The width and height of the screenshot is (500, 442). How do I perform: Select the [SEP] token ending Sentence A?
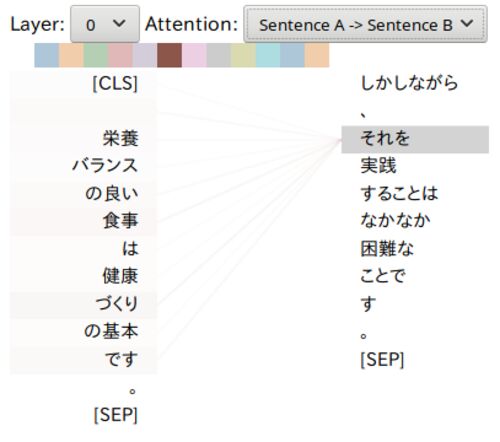point(115,415)
